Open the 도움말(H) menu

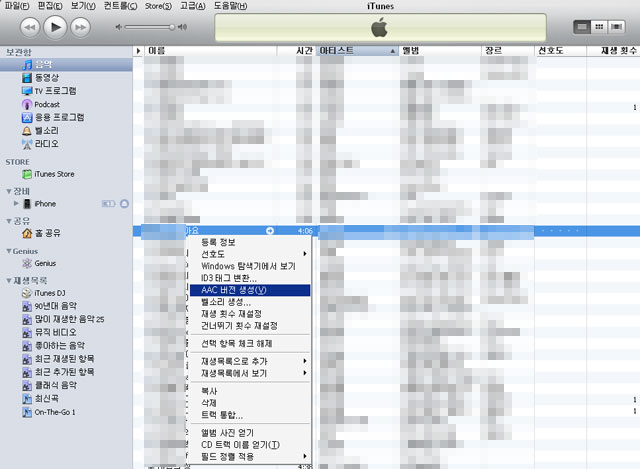231,6
